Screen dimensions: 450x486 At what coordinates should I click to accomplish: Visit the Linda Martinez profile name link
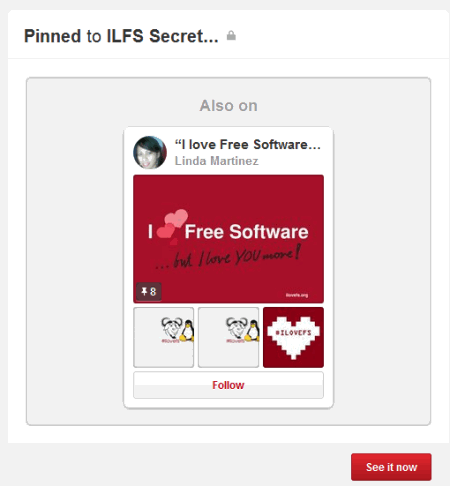(x=217, y=161)
